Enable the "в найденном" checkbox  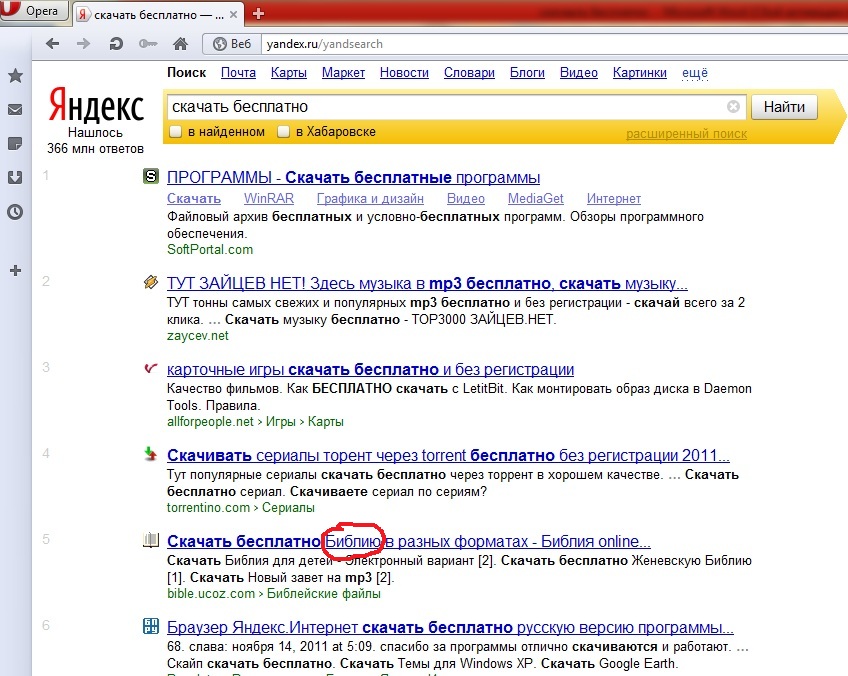point(176,132)
